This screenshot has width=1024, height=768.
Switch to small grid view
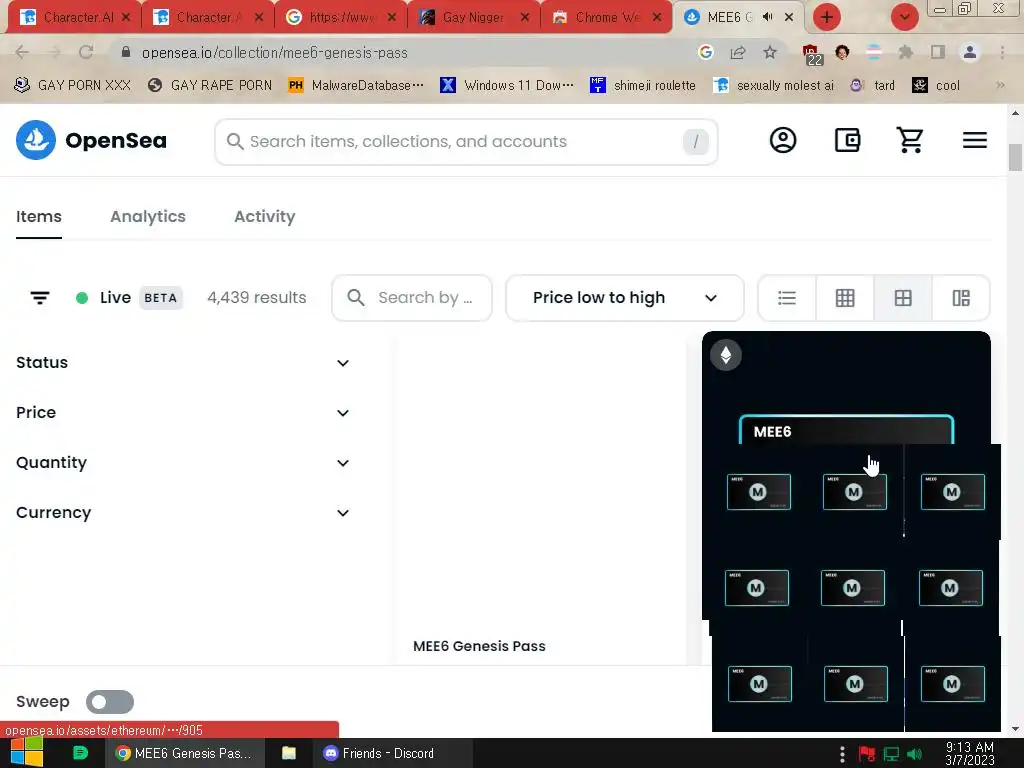[845, 298]
